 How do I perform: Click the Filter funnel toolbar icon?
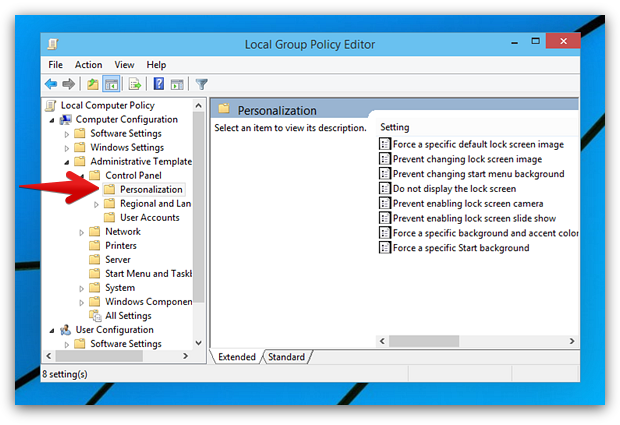pyautogui.click(x=201, y=84)
